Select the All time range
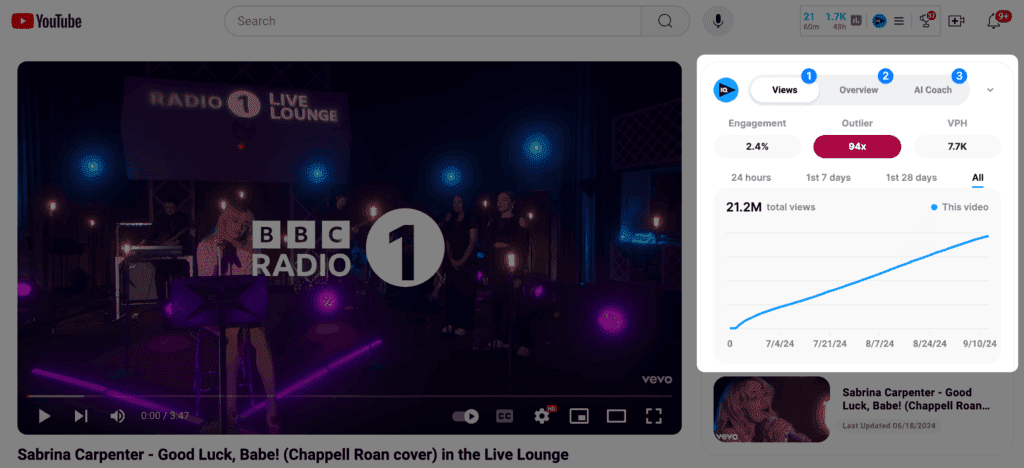Viewport: 1024px width, 468px height. point(978,178)
